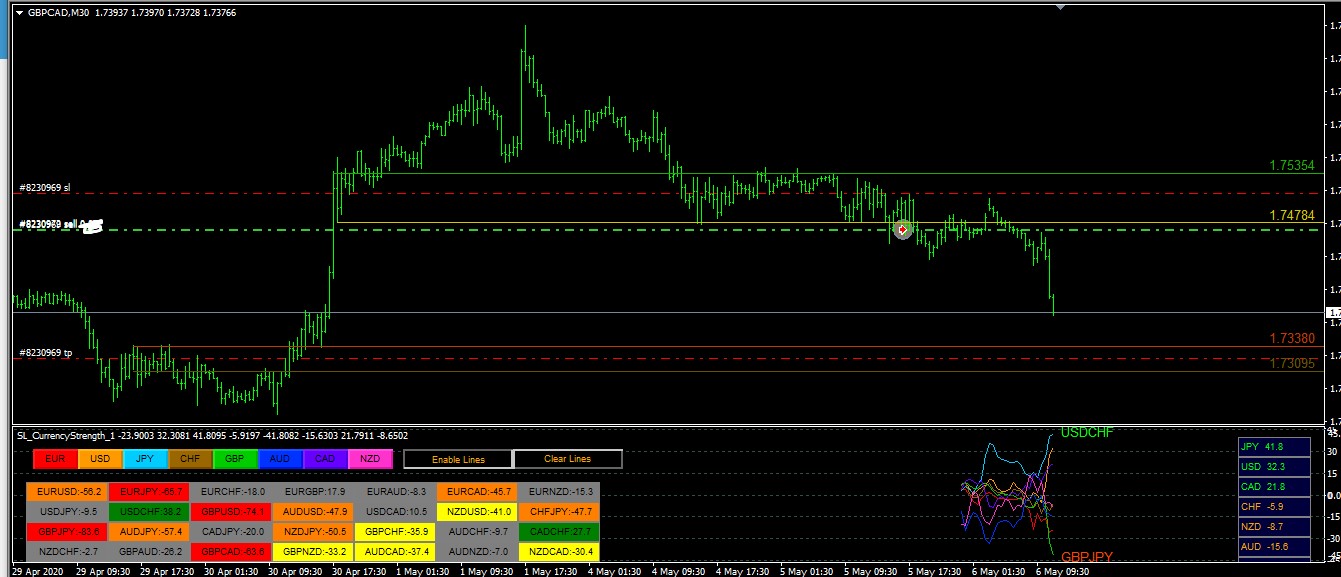
Task: Click the NZDCHF:-2.7 pair cell
Action: [x=66, y=552]
